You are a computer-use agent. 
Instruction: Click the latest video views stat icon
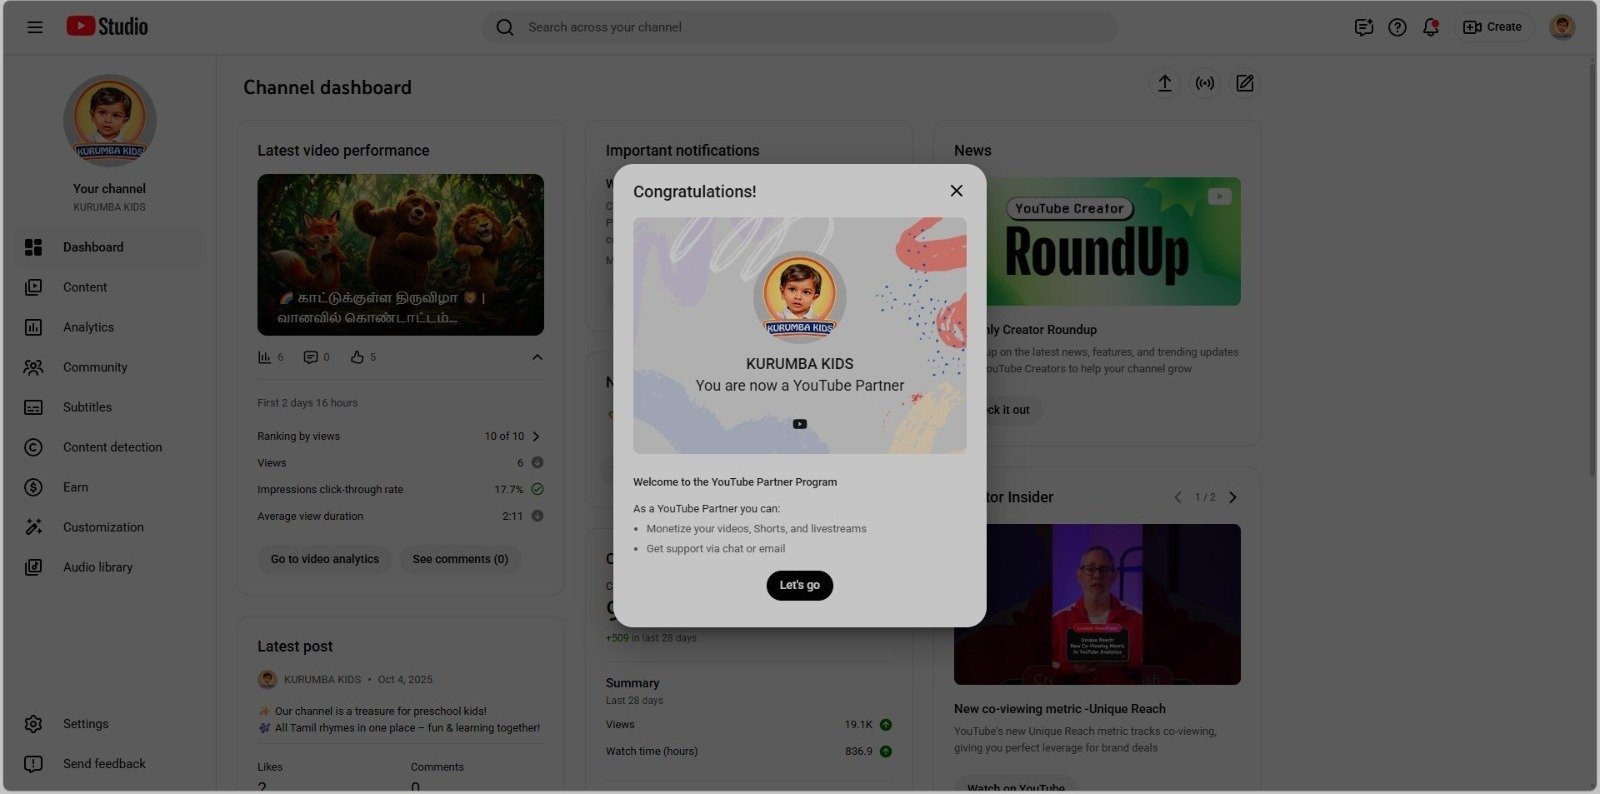(265, 357)
